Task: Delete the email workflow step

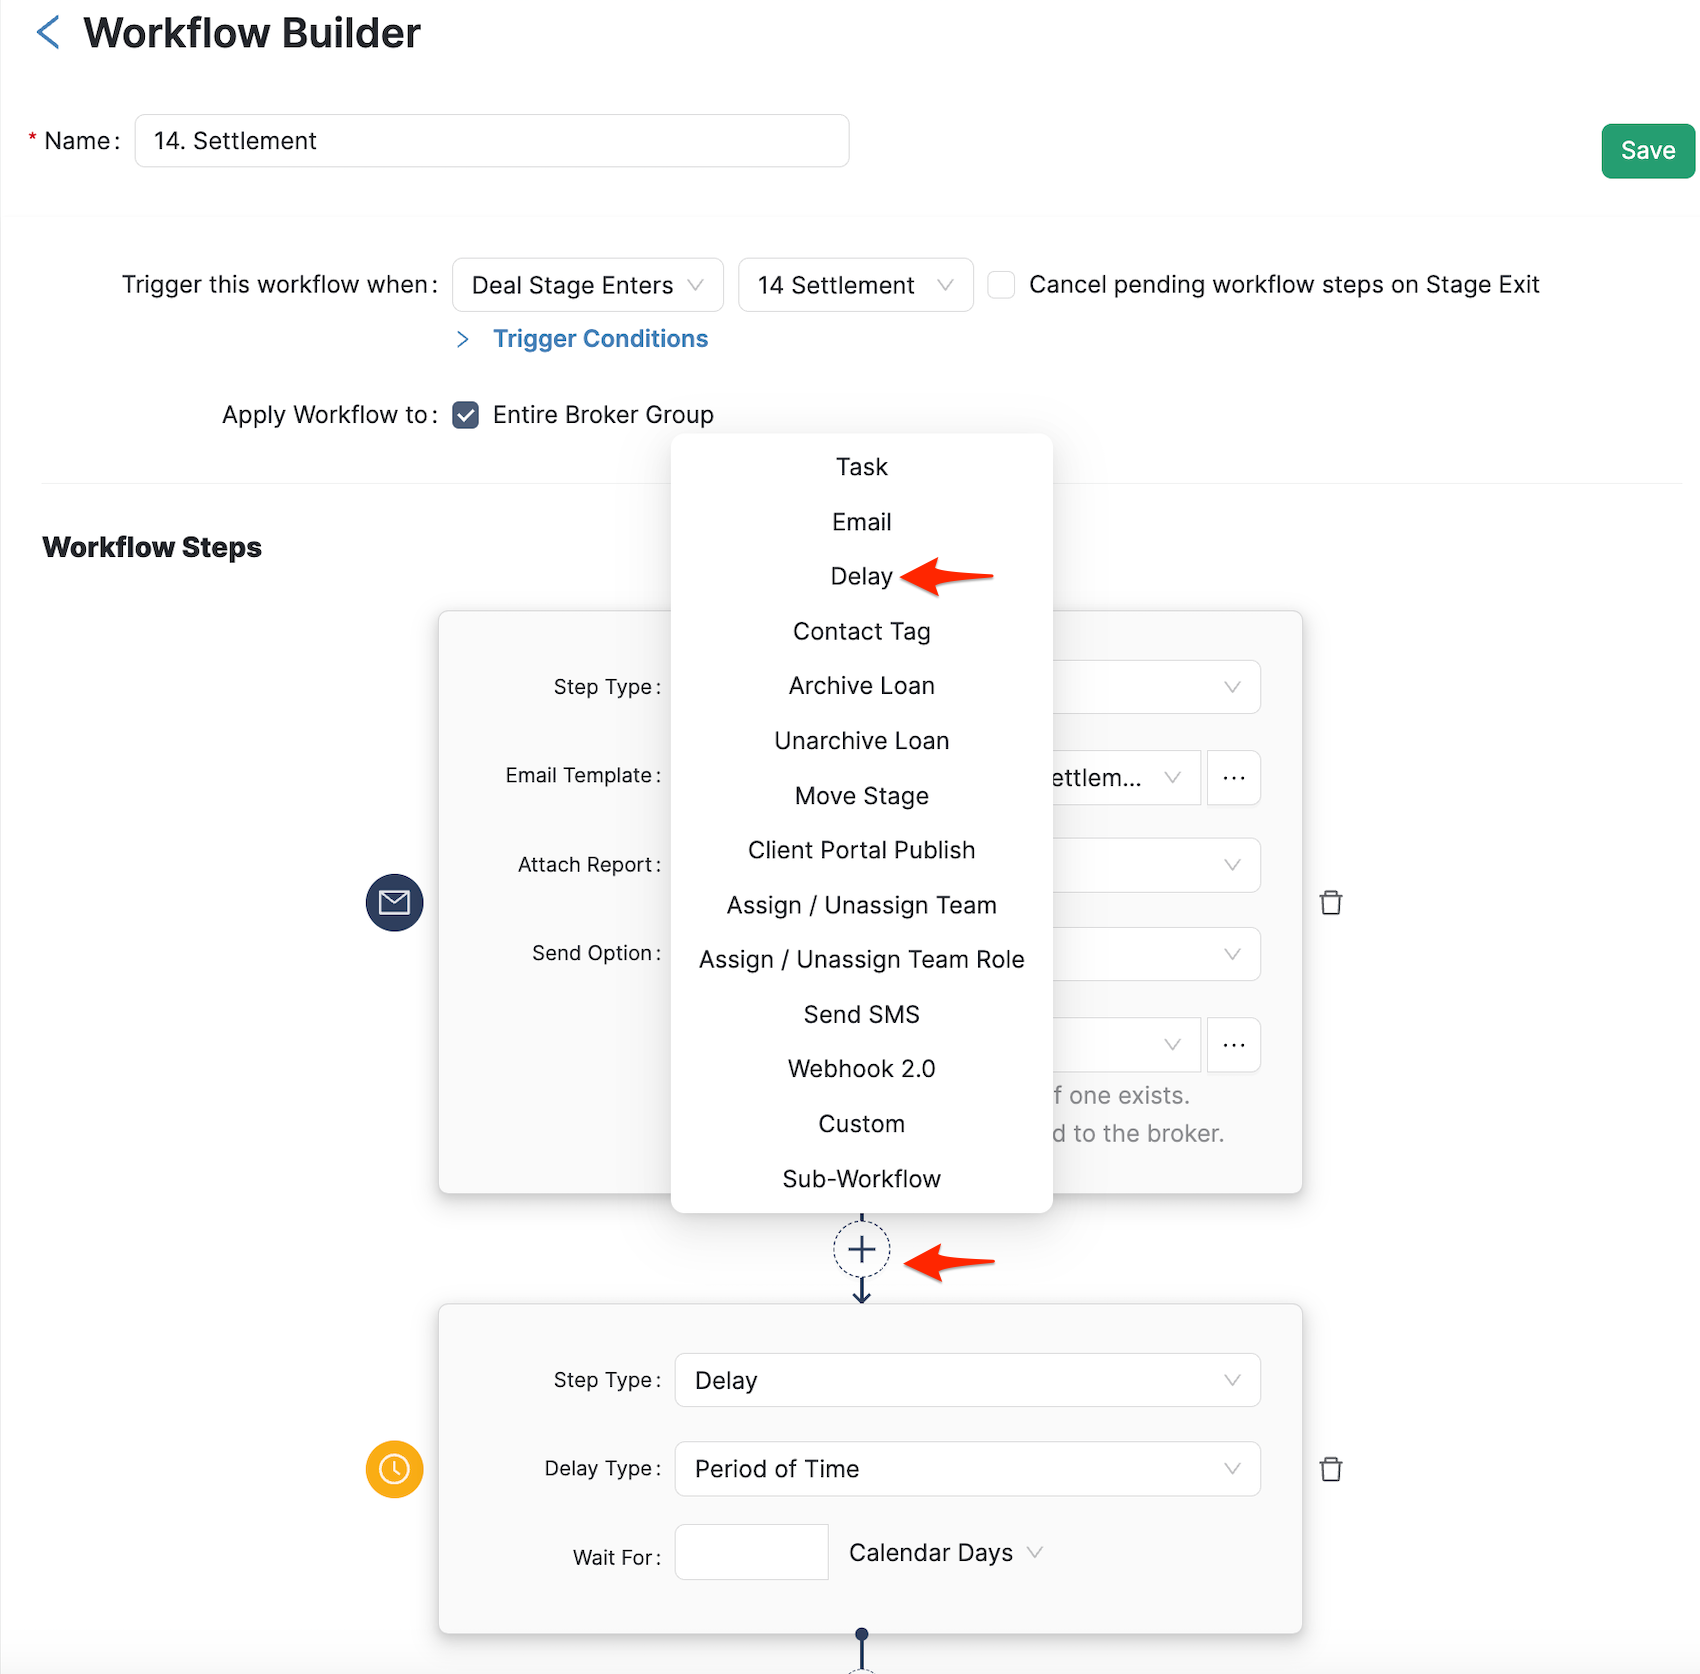Action: [x=1330, y=903]
